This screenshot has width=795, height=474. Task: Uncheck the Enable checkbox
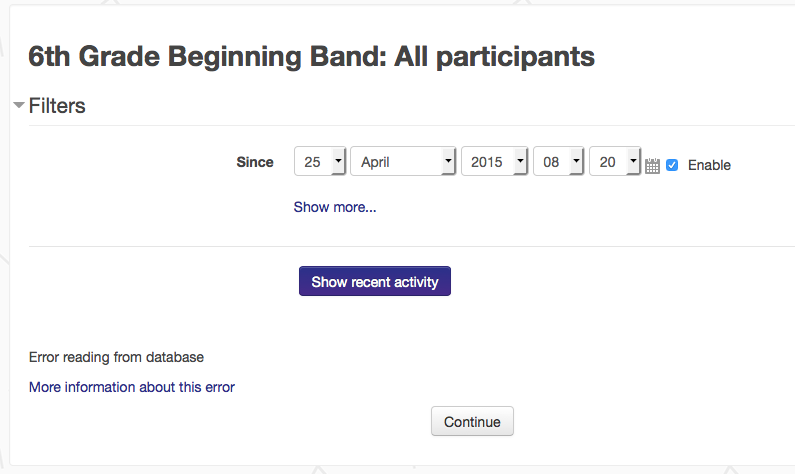[672, 165]
